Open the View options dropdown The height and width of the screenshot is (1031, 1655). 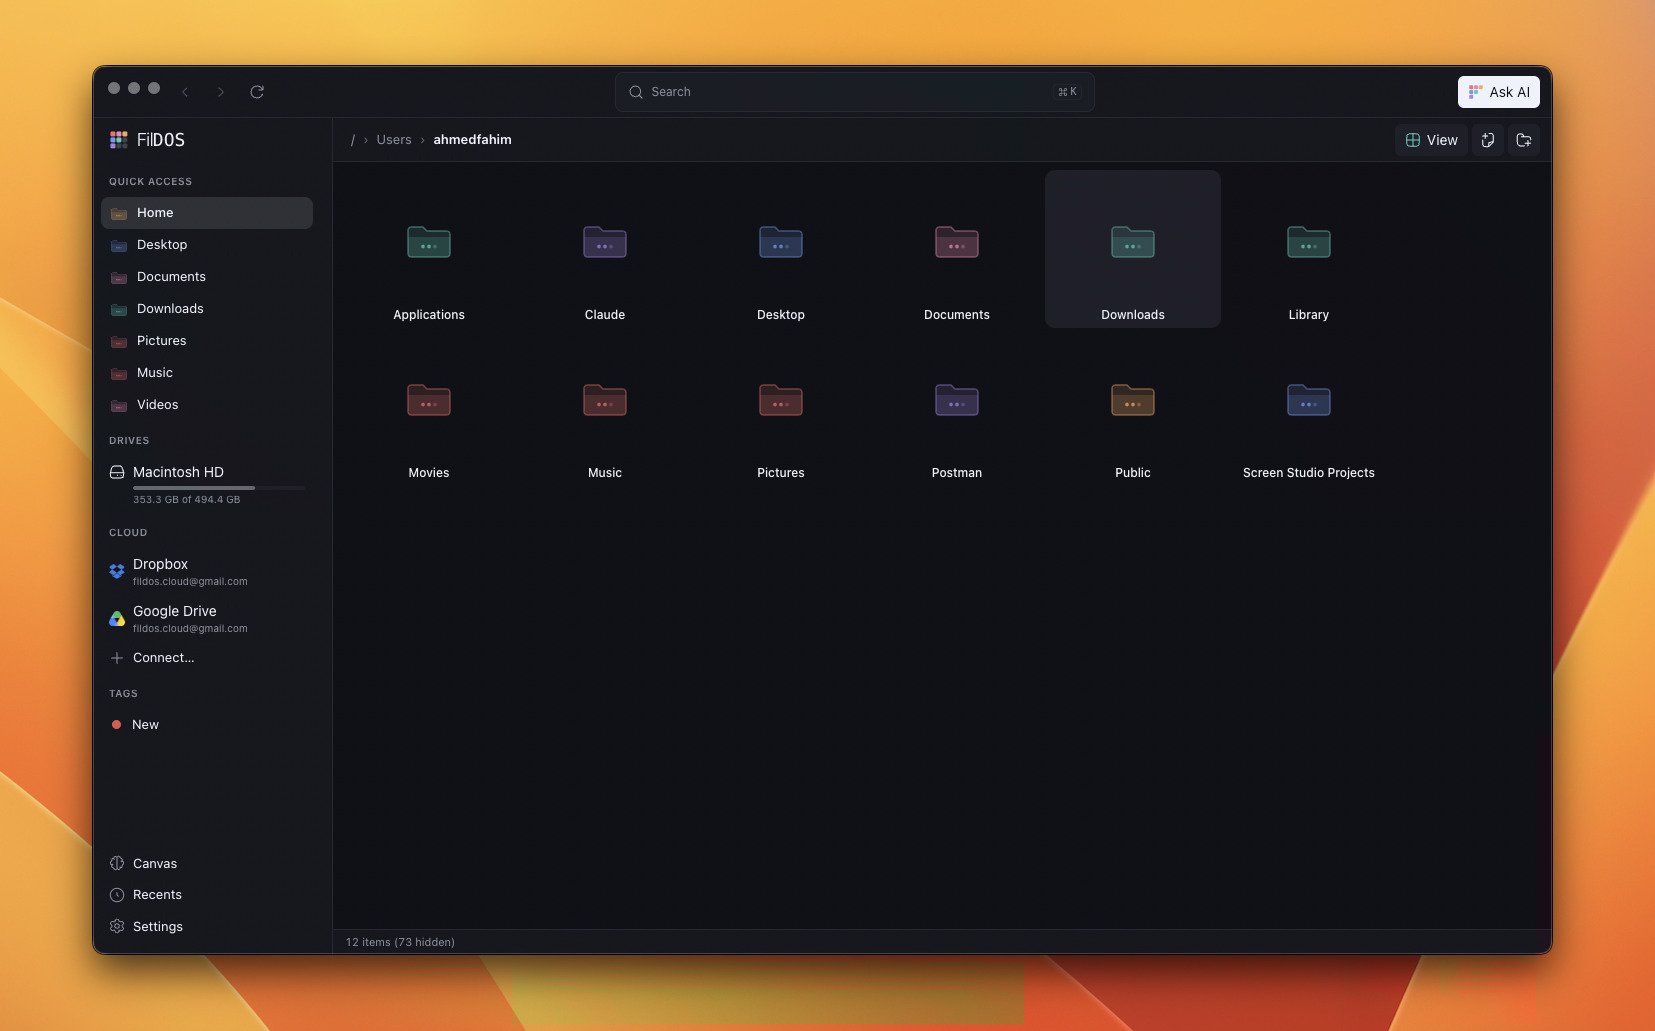(x=1431, y=140)
